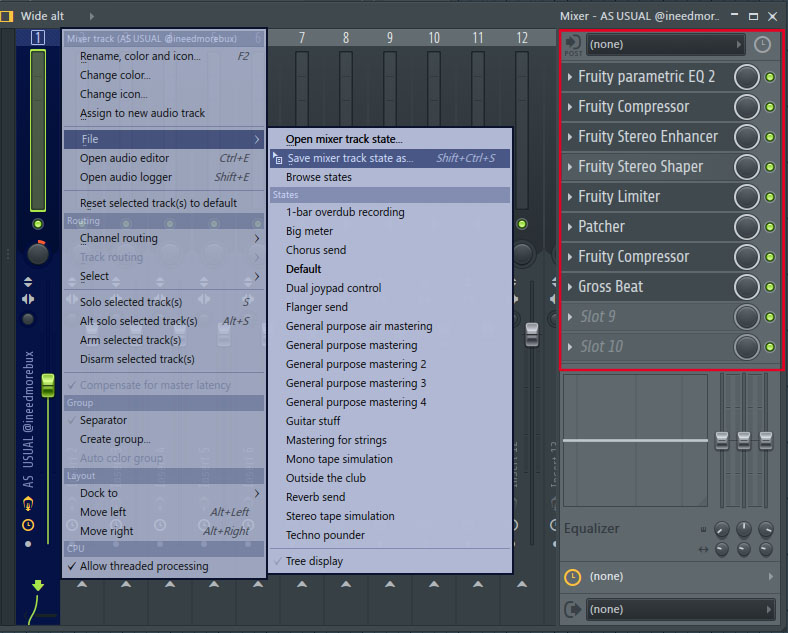Choose Save mixer track state as...

pos(390,158)
